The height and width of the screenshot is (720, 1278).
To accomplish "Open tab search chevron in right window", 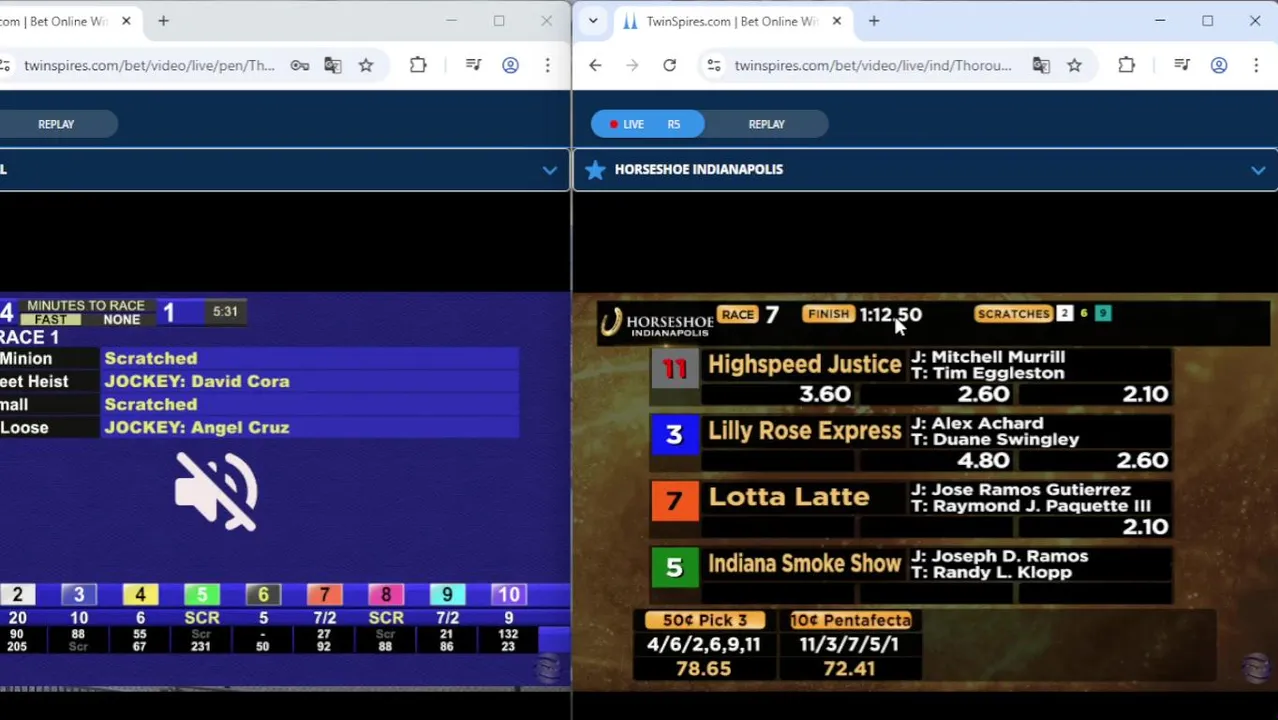I will click(x=593, y=21).
